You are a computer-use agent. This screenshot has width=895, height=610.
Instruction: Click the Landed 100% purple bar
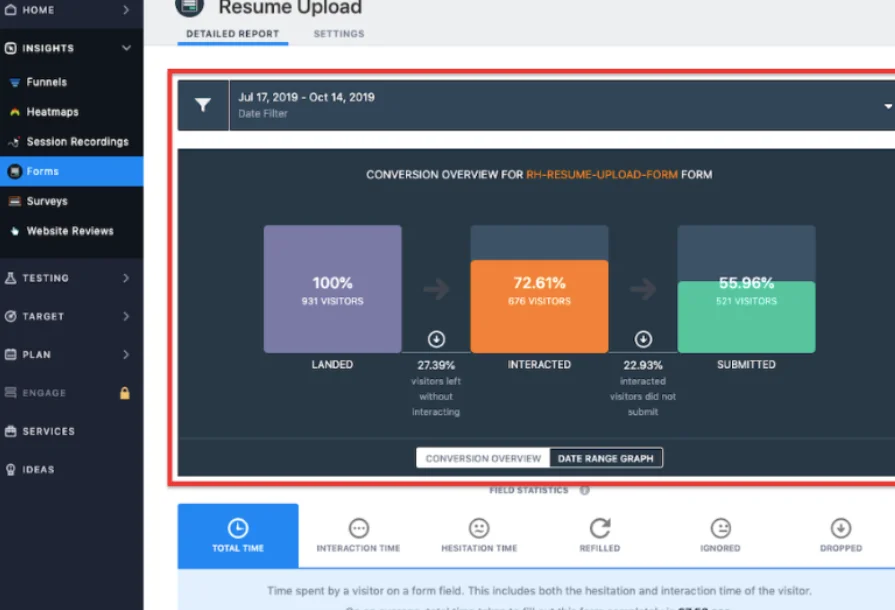[332, 289]
